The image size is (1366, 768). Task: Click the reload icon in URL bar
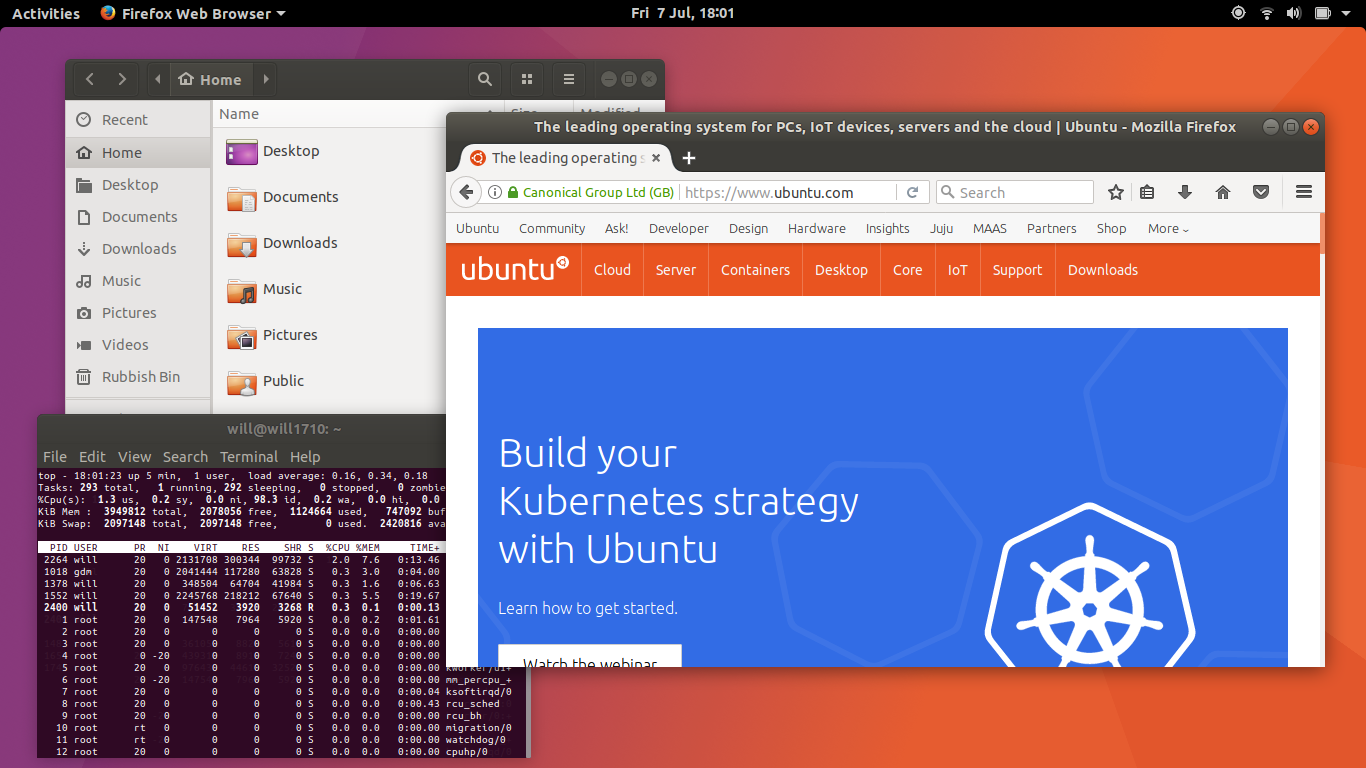[x=912, y=192]
